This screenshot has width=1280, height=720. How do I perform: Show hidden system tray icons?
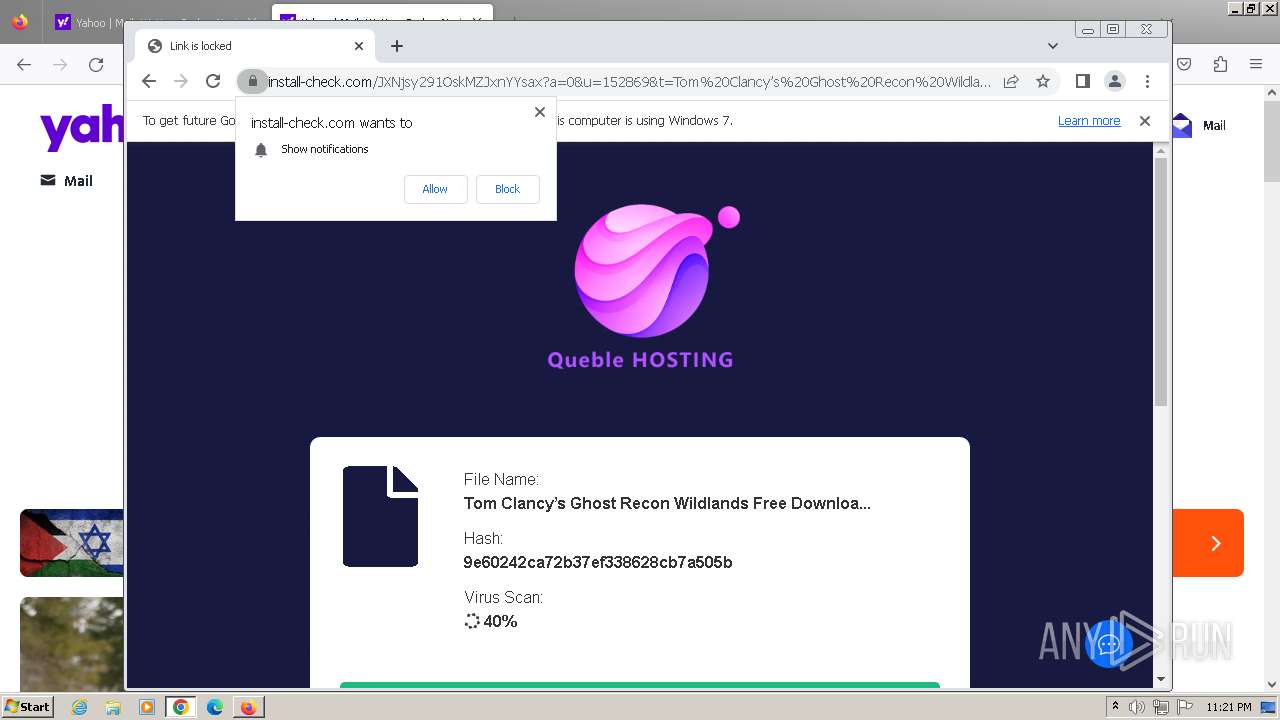pyautogui.click(x=1115, y=707)
